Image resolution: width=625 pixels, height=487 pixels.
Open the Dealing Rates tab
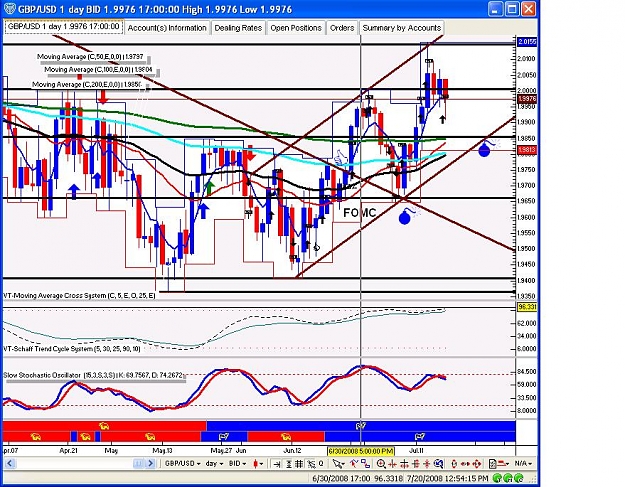click(238, 28)
